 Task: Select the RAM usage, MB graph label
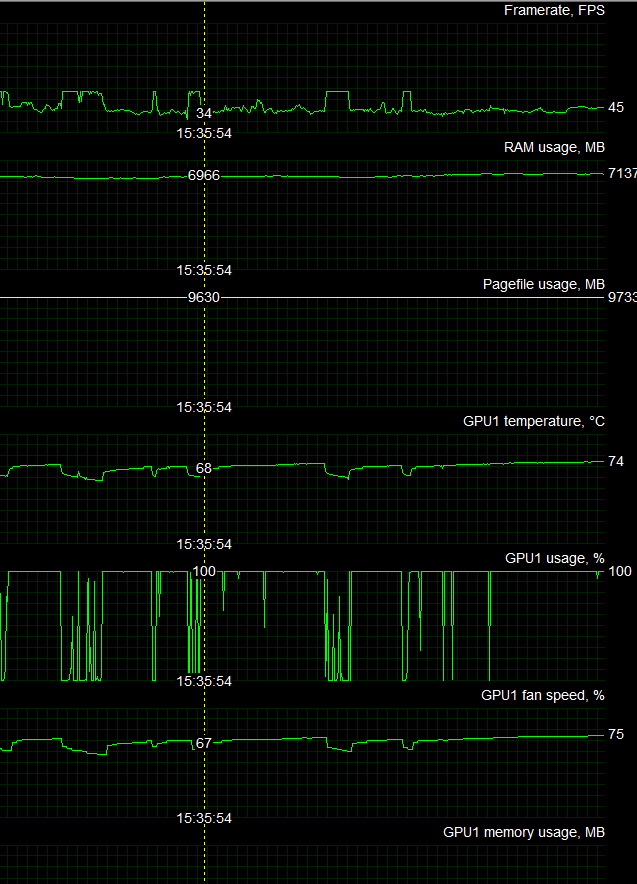554,148
